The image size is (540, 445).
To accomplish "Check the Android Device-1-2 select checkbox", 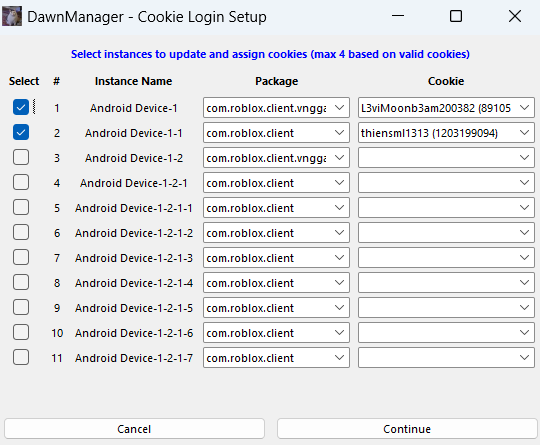I will point(21,157).
